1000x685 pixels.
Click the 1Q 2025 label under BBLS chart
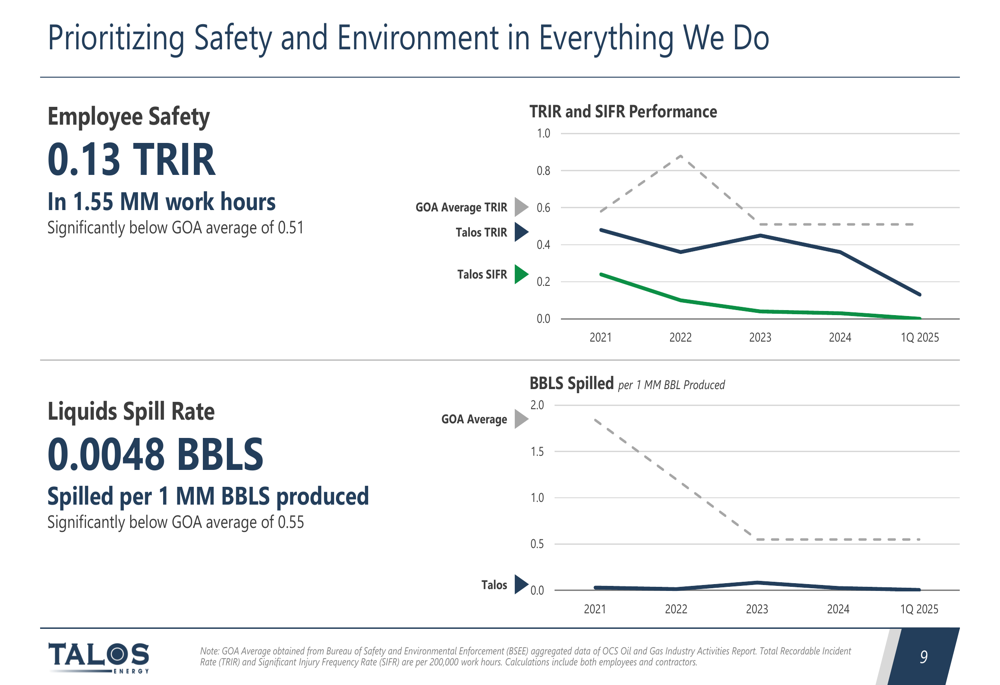[919, 609]
